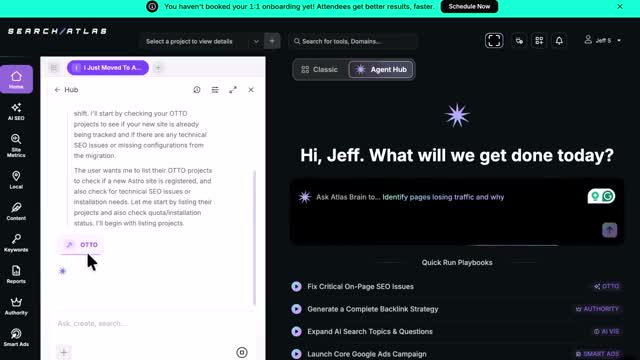Click the AI VIS tag on playbook
This screenshot has width=640, height=360.
(607, 331)
